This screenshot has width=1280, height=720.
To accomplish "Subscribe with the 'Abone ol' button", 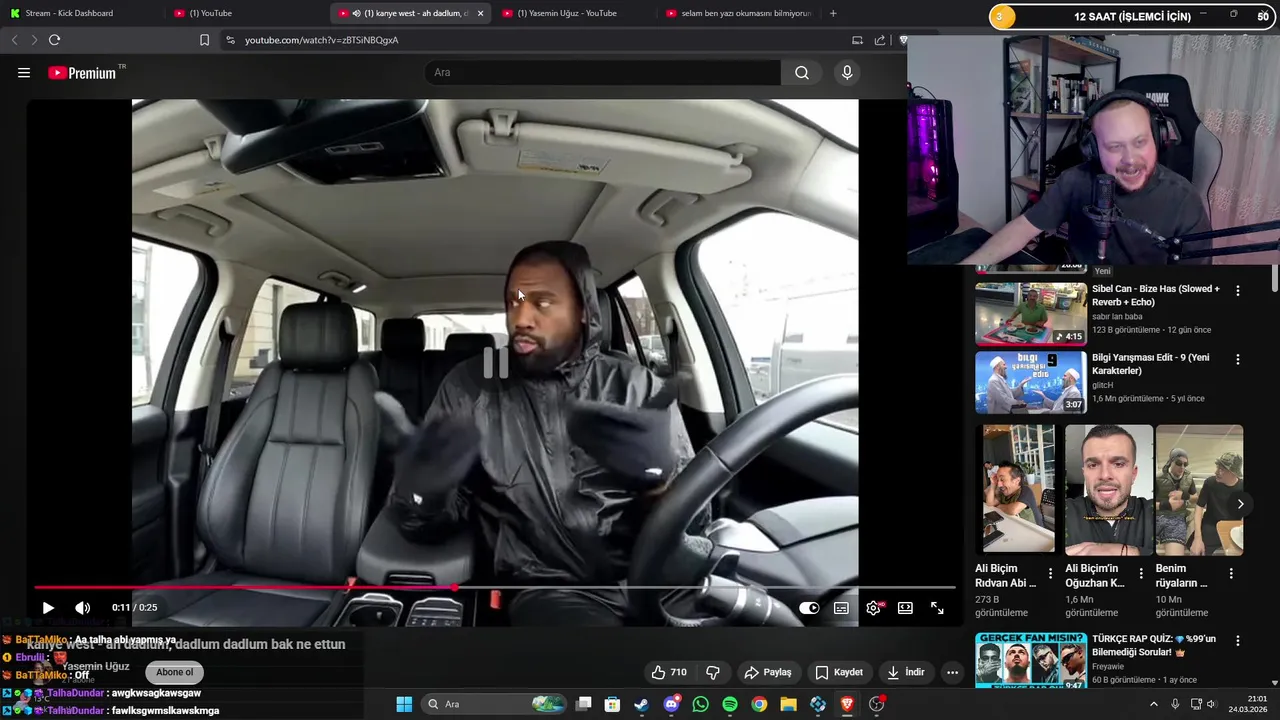I will [x=174, y=673].
